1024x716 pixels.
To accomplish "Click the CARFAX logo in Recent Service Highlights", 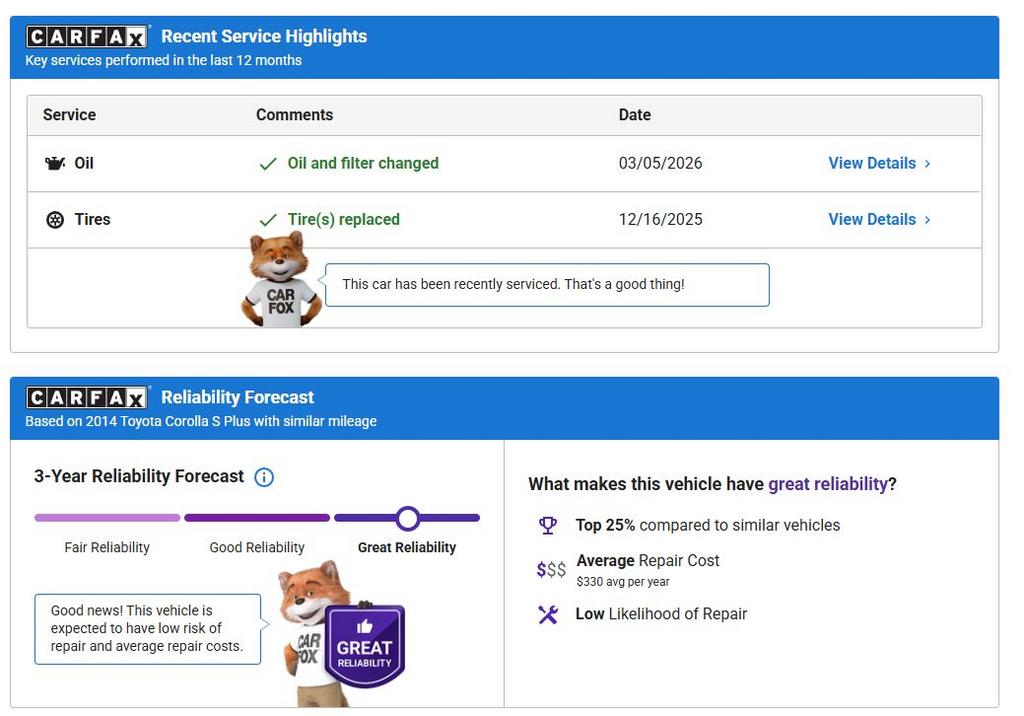I will click(x=87, y=37).
